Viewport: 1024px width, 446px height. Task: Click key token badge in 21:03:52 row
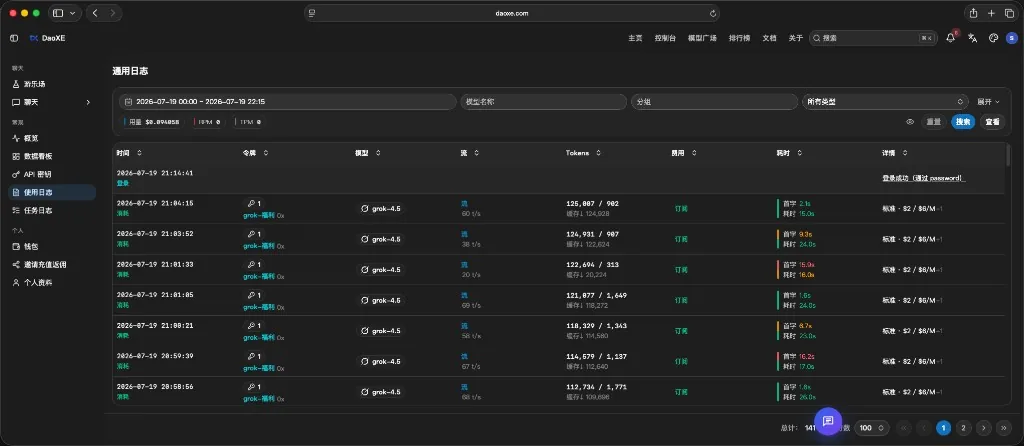[x=253, y=234]
